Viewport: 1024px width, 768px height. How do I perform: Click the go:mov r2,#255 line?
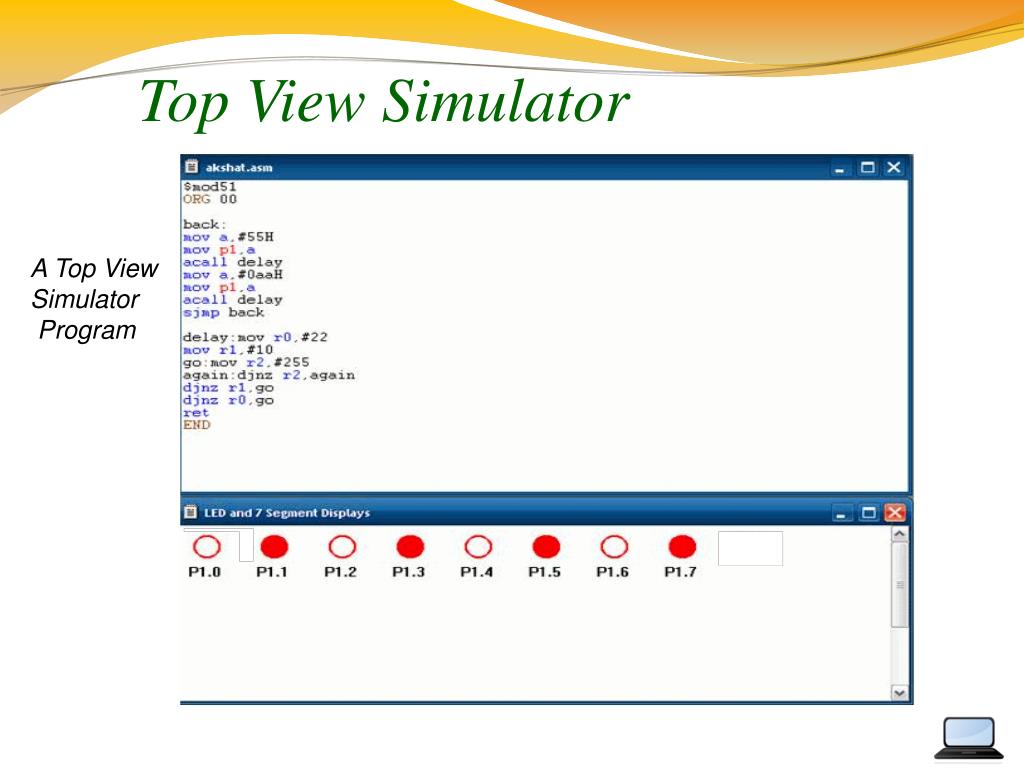[246, 362]
